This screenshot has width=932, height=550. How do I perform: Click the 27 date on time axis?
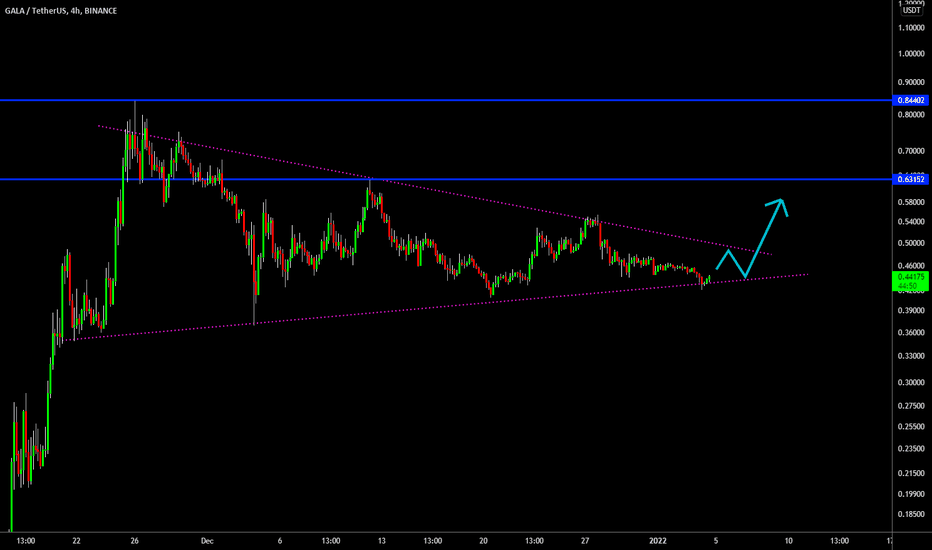click(x=585, y=541)
